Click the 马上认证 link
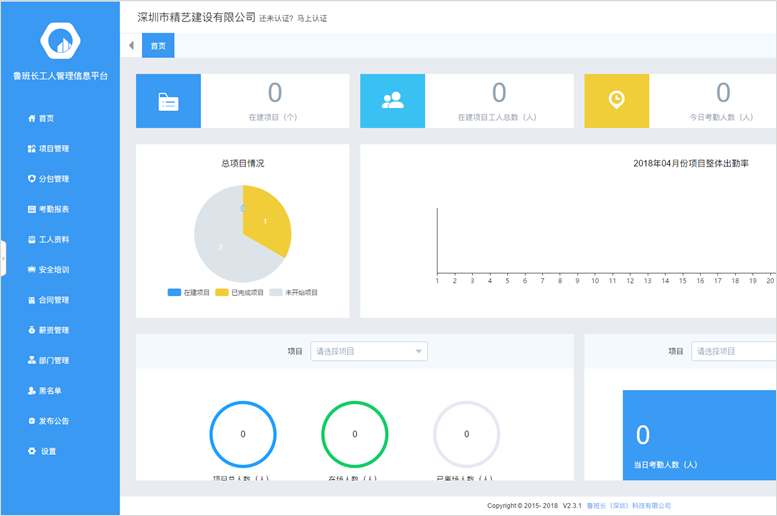 tap(312, 18)
